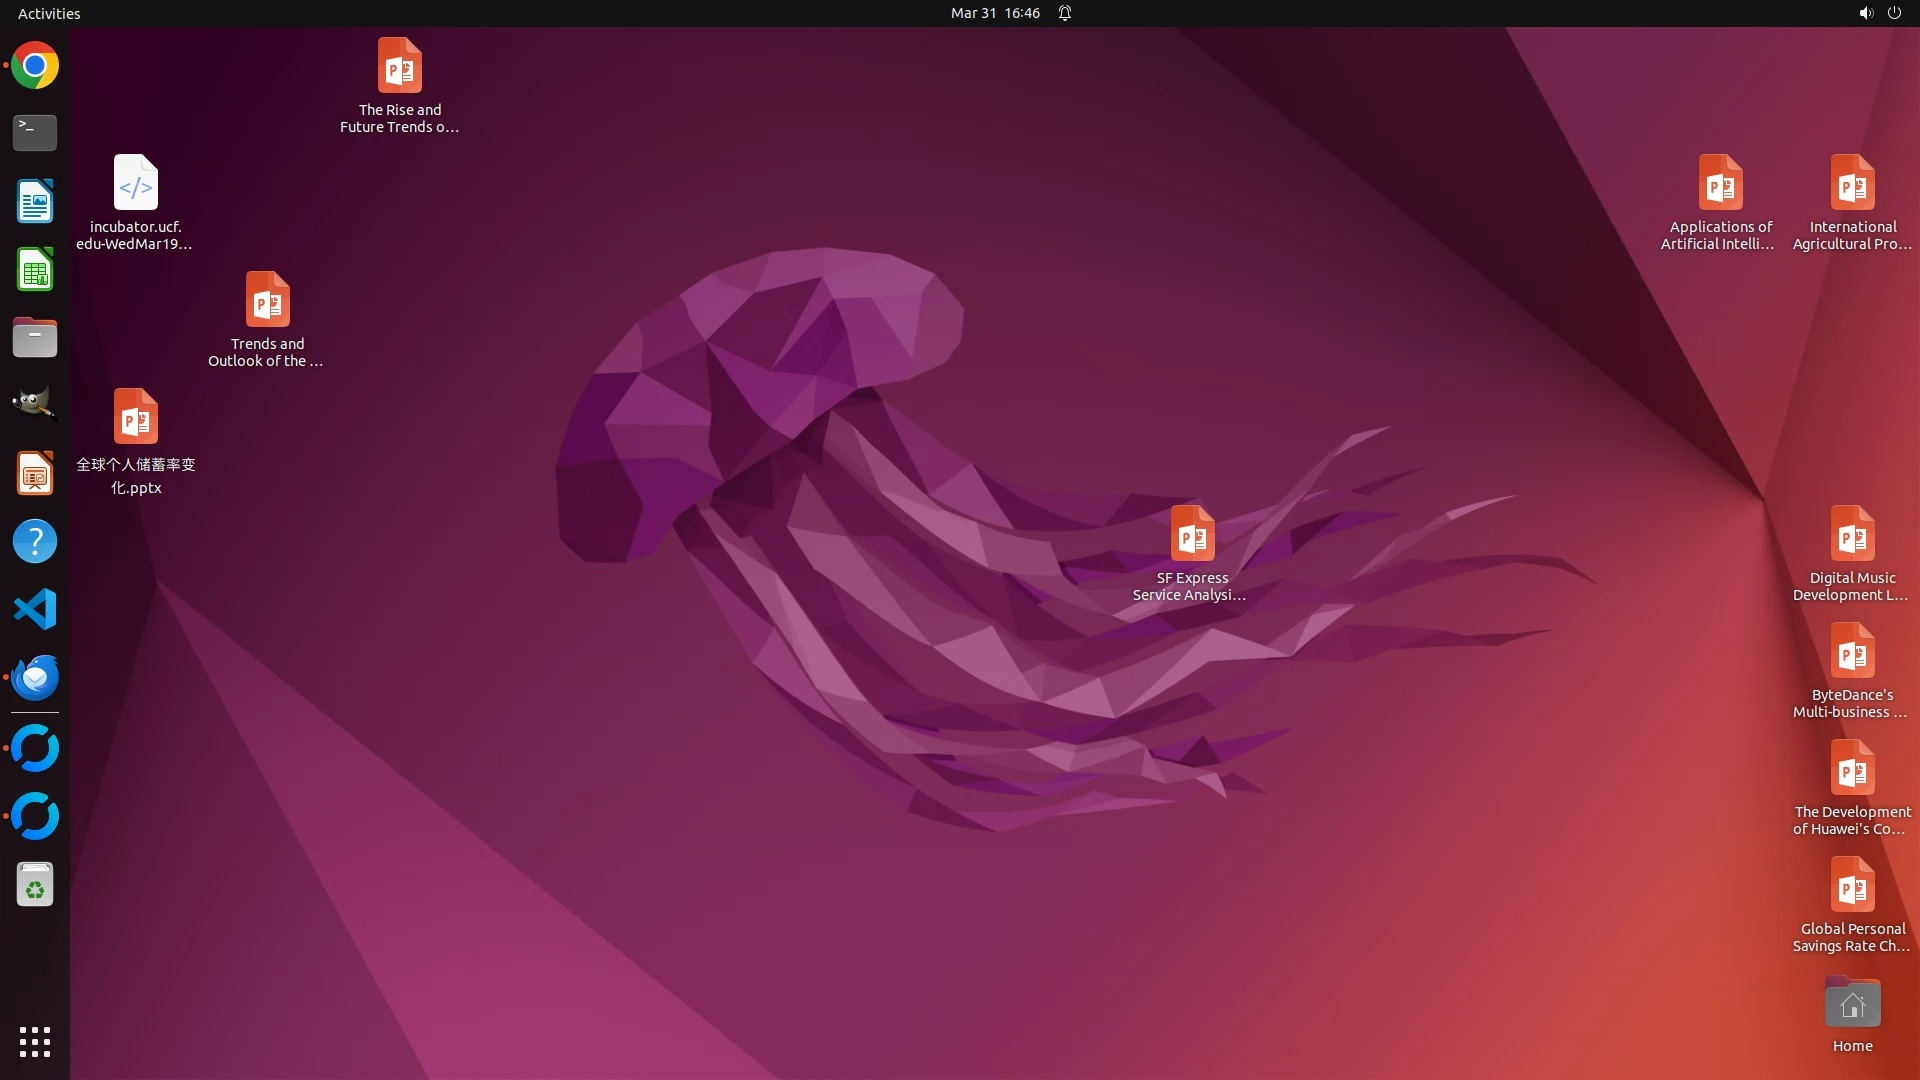Click the Activities menu

49,13
